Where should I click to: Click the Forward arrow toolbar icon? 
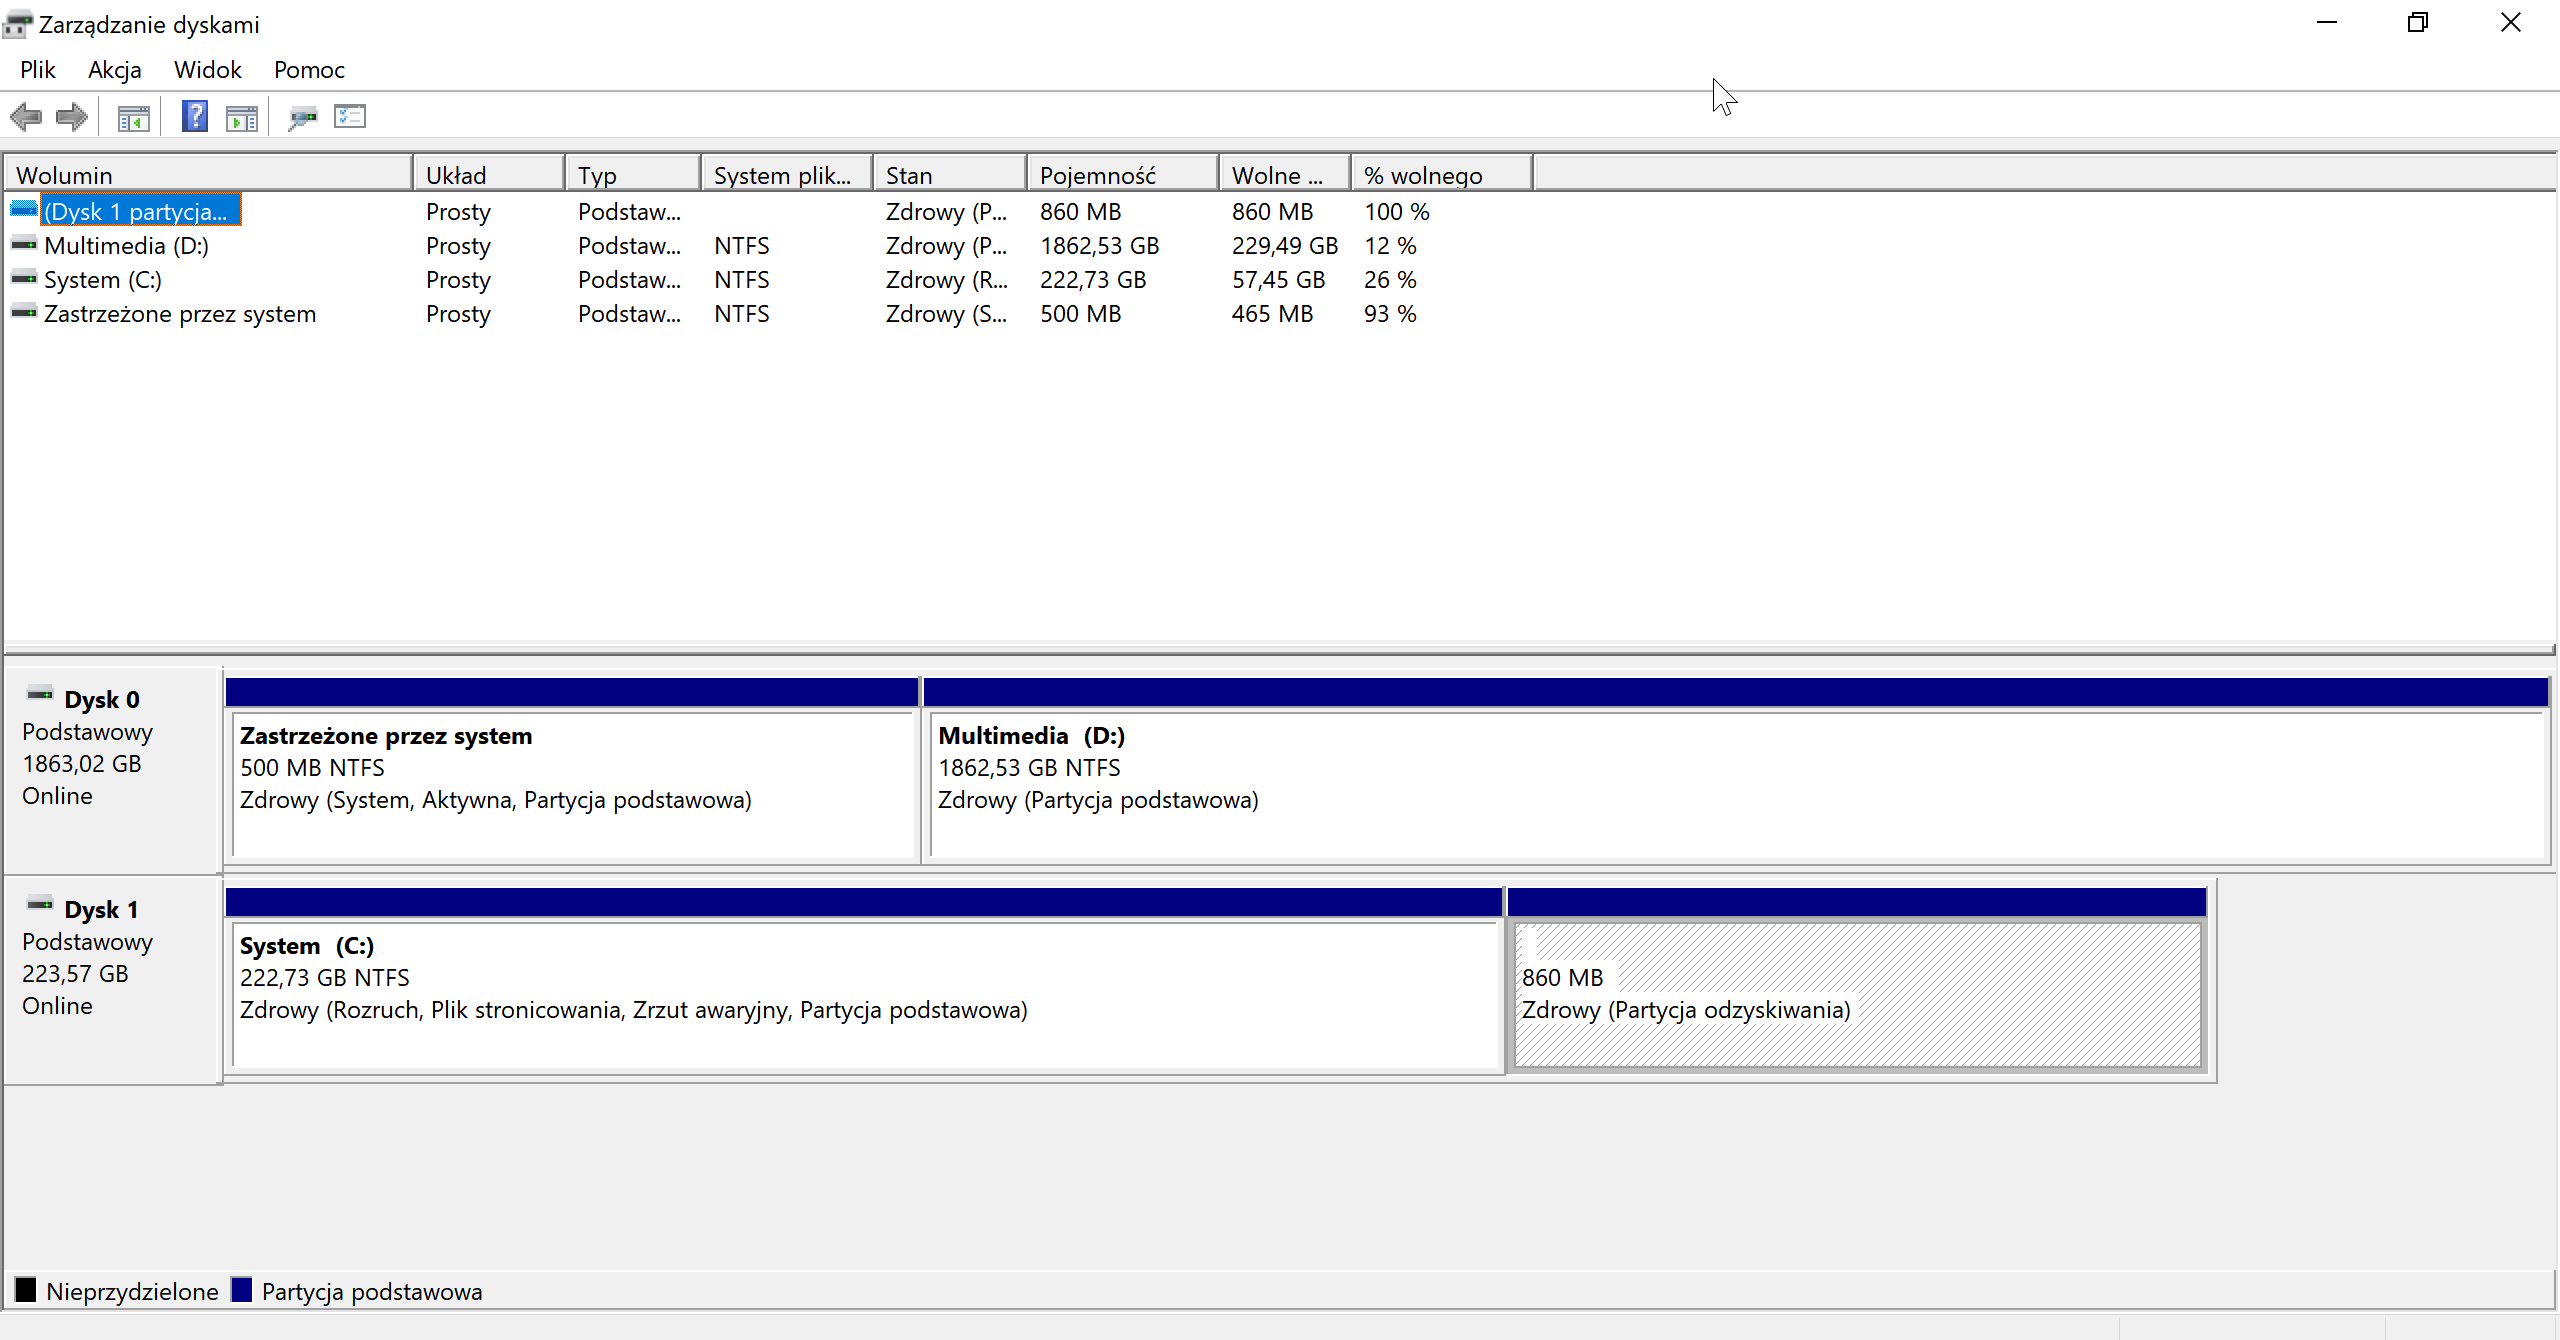(x=71, y=117)
